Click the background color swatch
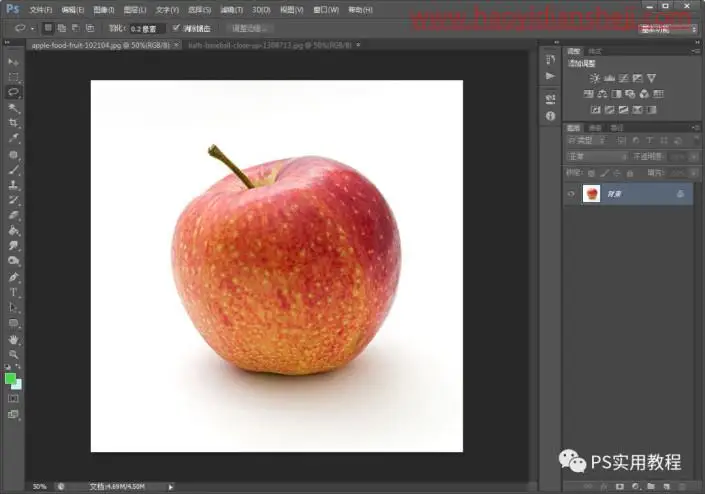This screenshot has height=494, width=705. click(18, 386)
